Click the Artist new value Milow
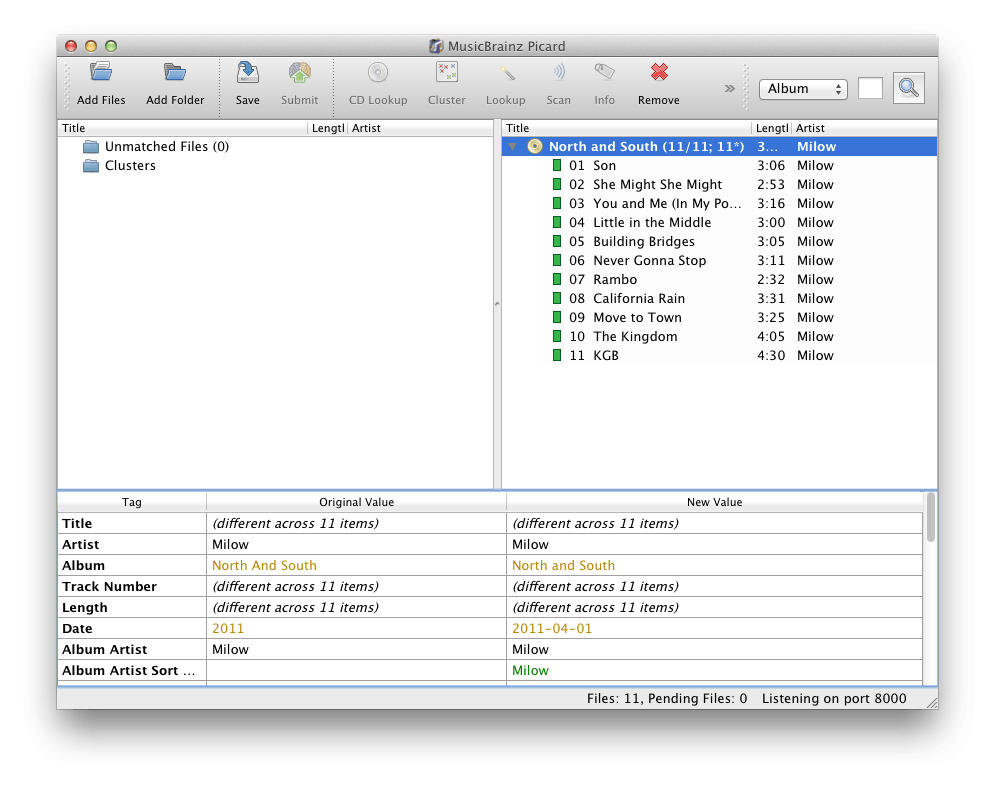Screen dimensions: 995x788 click(x=530, y=545)
